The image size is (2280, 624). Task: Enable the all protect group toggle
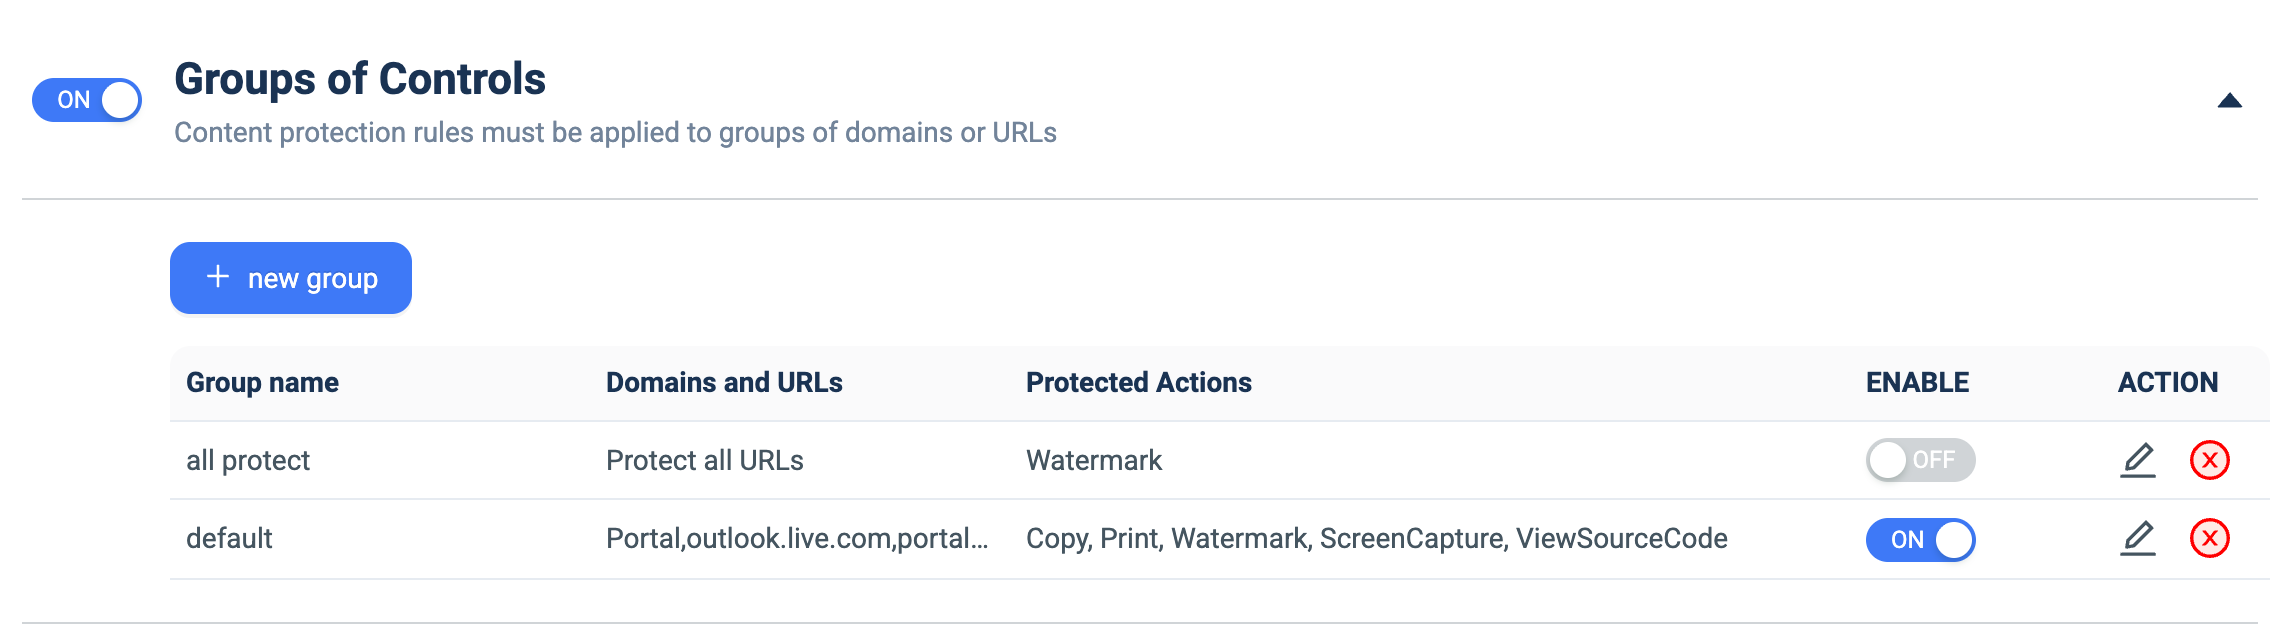click(x=1920, y=460)
